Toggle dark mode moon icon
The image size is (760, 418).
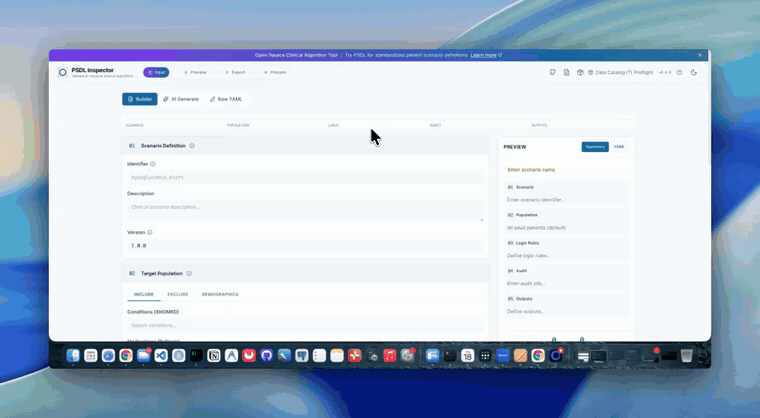[x=694, y=72]
